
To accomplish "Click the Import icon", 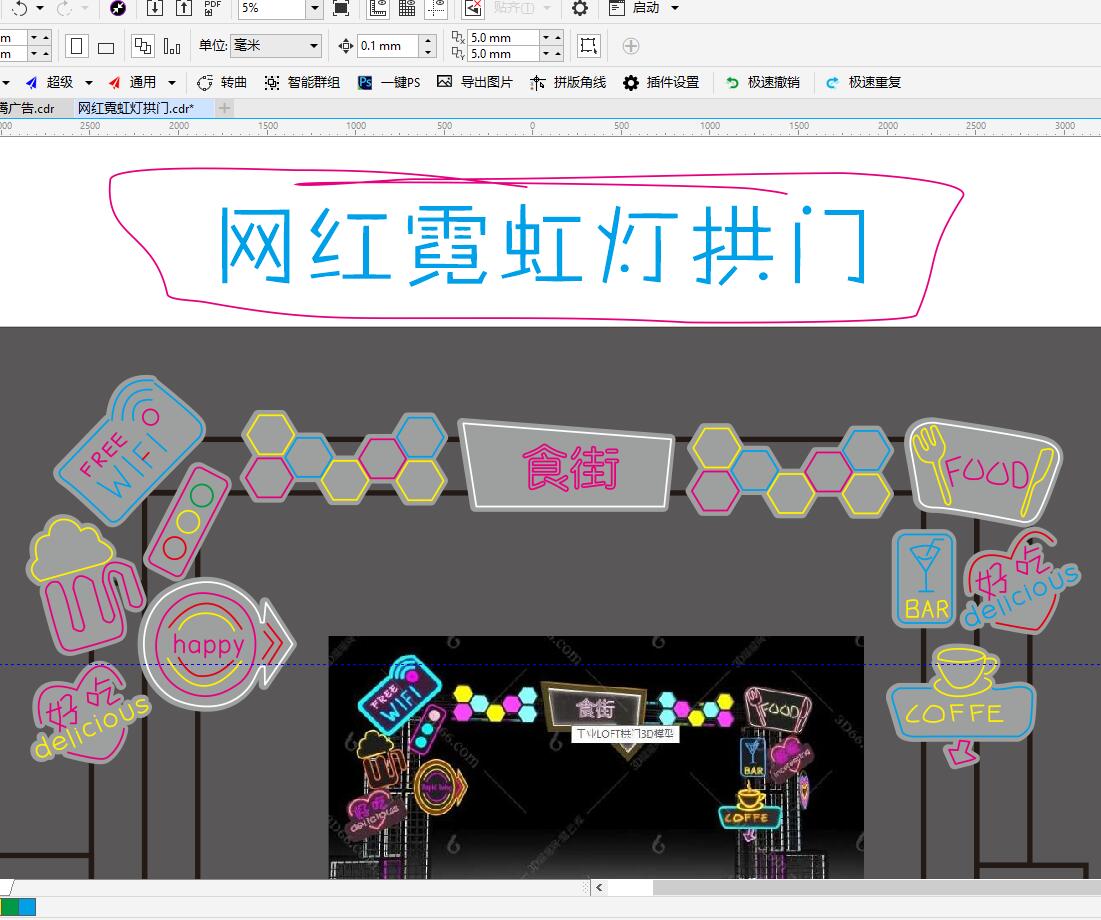I will 154,8.
